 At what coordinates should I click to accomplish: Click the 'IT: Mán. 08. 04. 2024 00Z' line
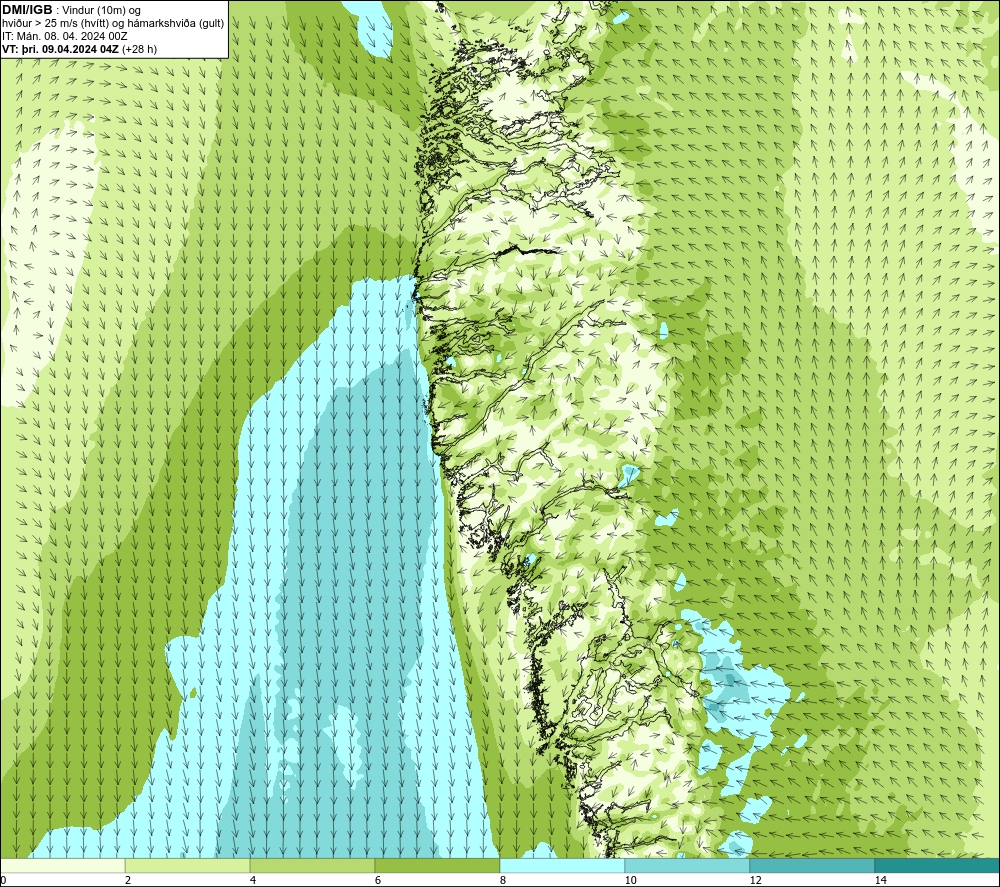[x=64, y=36]
